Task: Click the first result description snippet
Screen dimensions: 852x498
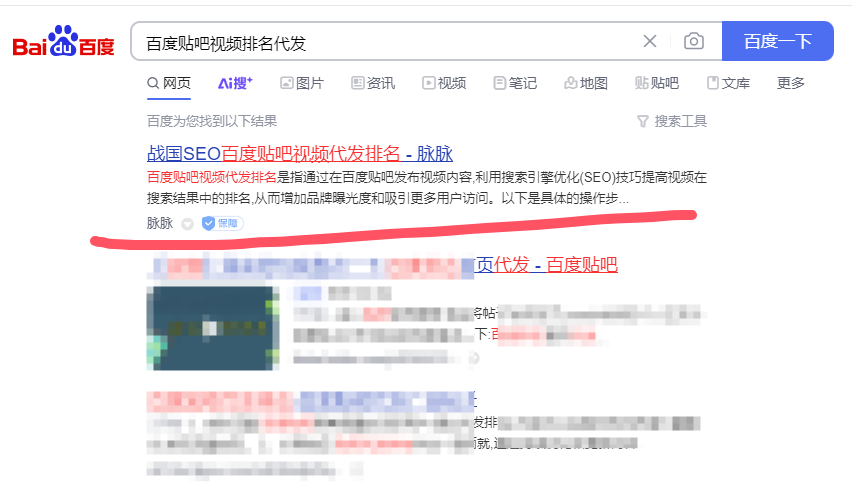Action: (427, 187)
